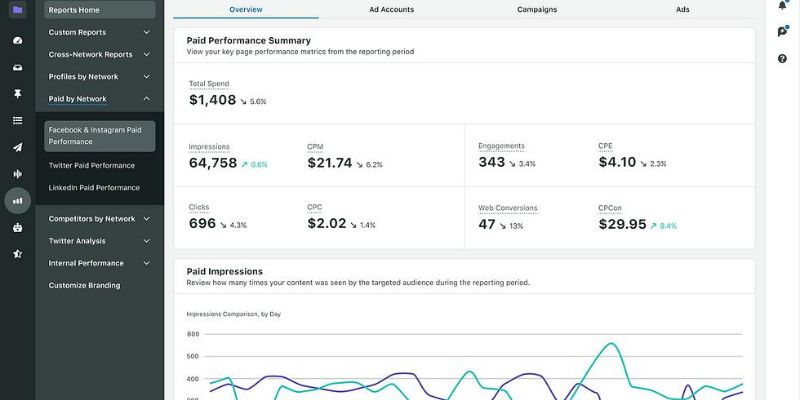
Task: Expand Cross-Network Reports chevron
Action: click(146, 54)
